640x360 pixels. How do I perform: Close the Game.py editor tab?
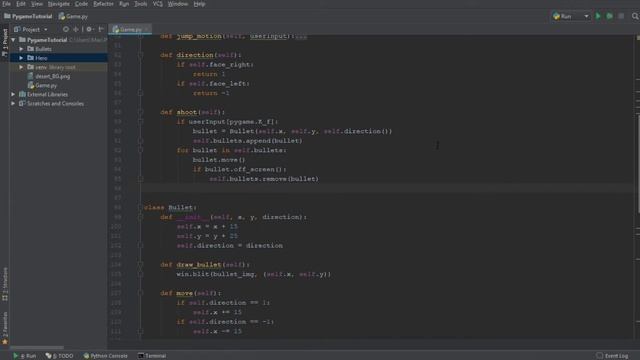pyautogui.click(x=147, y=29)
